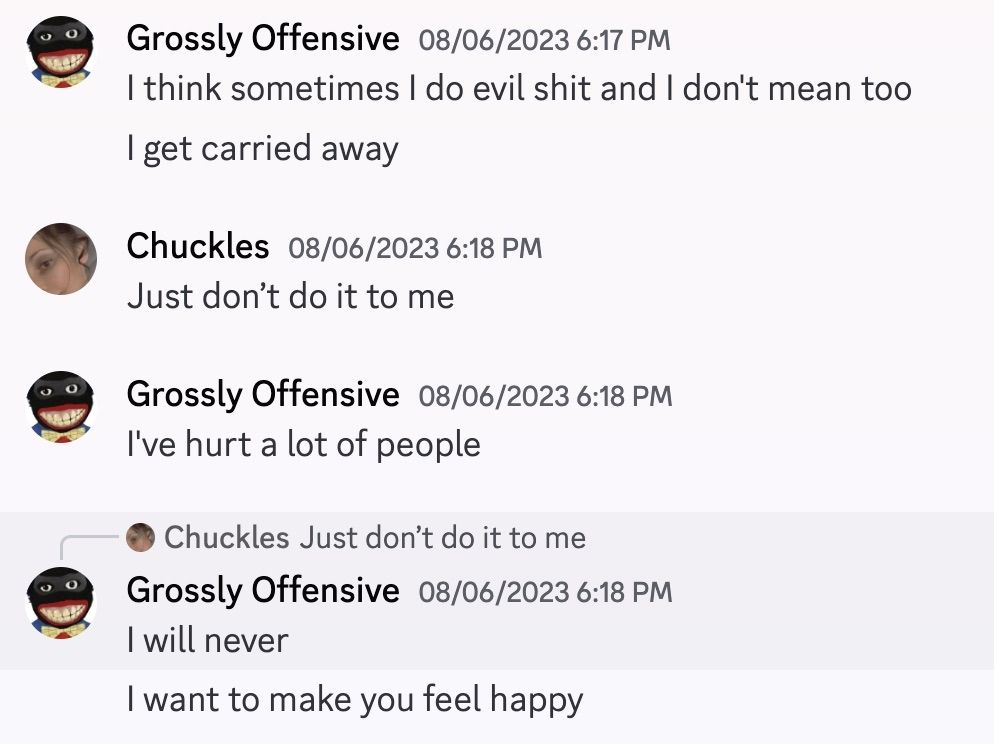Click Grossly Offensive username above "I've hurt"
Image resolution: width=994 pixels, height=744 pixels.
(x=263, y=394)
